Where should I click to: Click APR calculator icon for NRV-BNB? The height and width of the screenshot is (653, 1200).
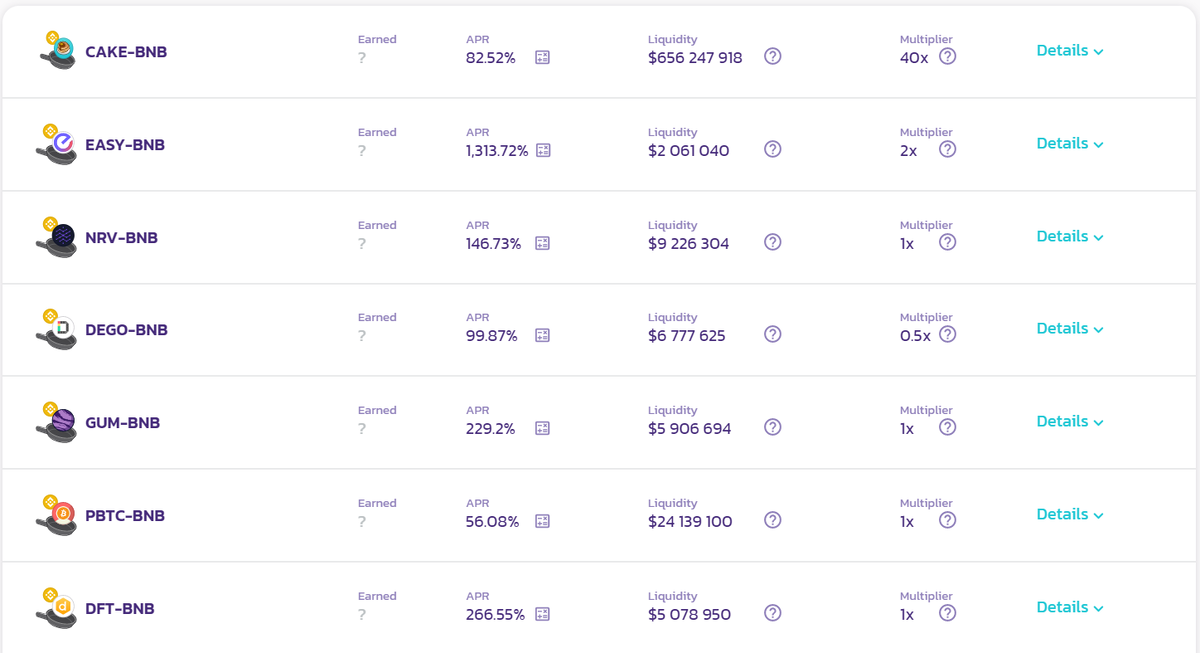pos(542,243)
